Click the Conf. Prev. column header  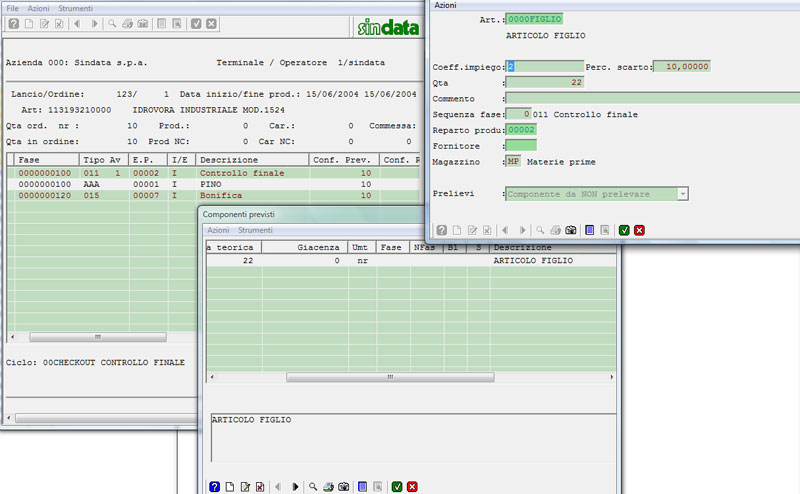point(344,160)
